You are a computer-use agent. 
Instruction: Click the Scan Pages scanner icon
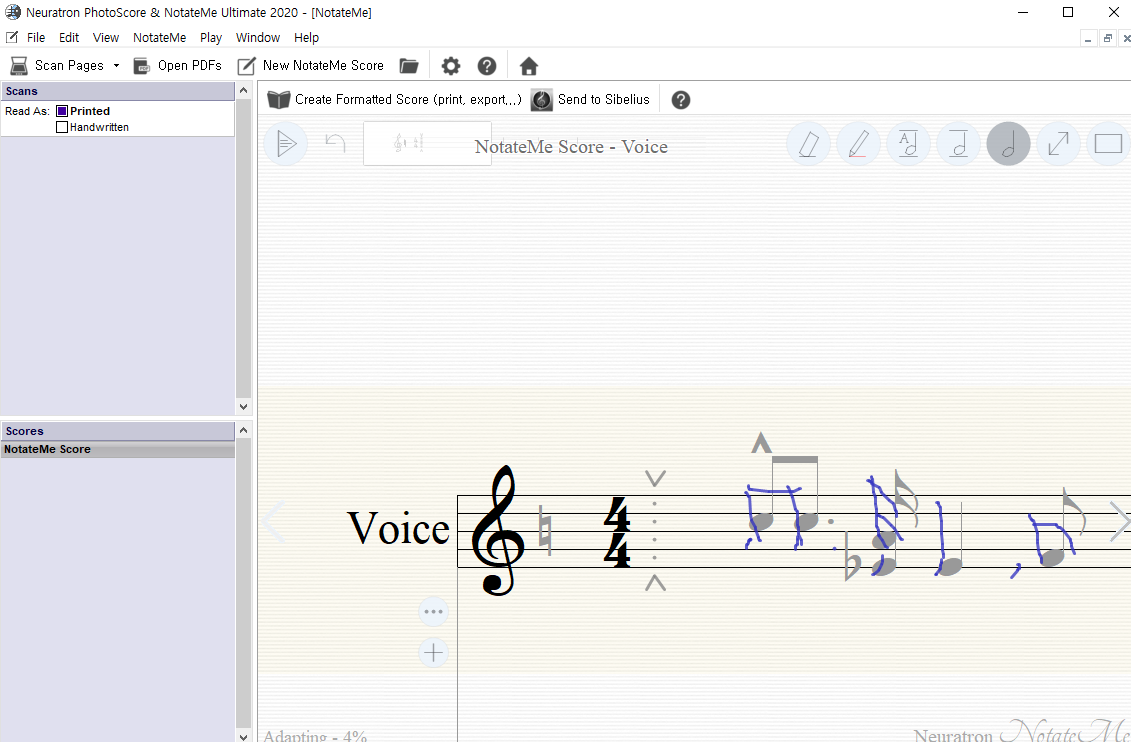[19, 66]
